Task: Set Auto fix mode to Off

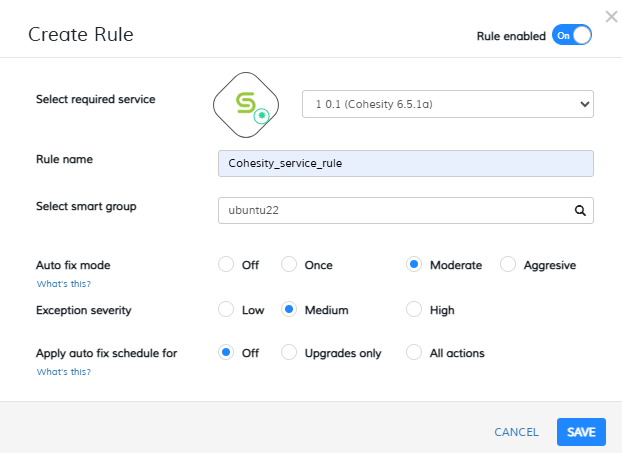Action: point(226,265)
